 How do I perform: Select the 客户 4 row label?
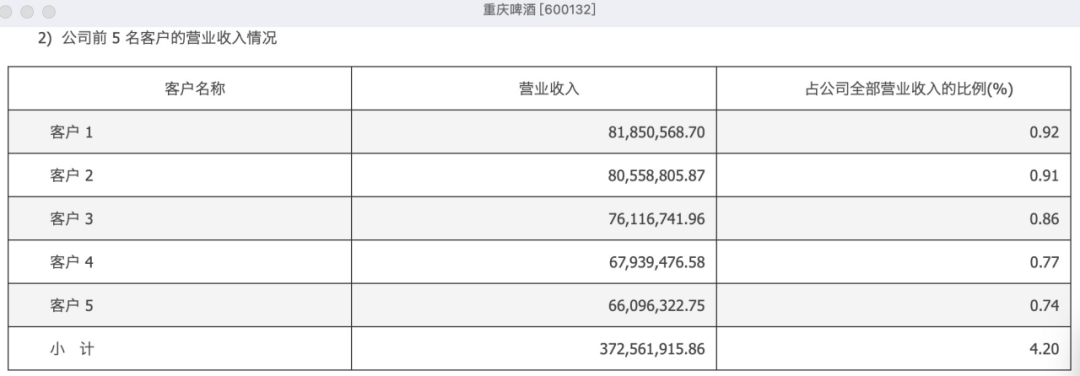71,262
